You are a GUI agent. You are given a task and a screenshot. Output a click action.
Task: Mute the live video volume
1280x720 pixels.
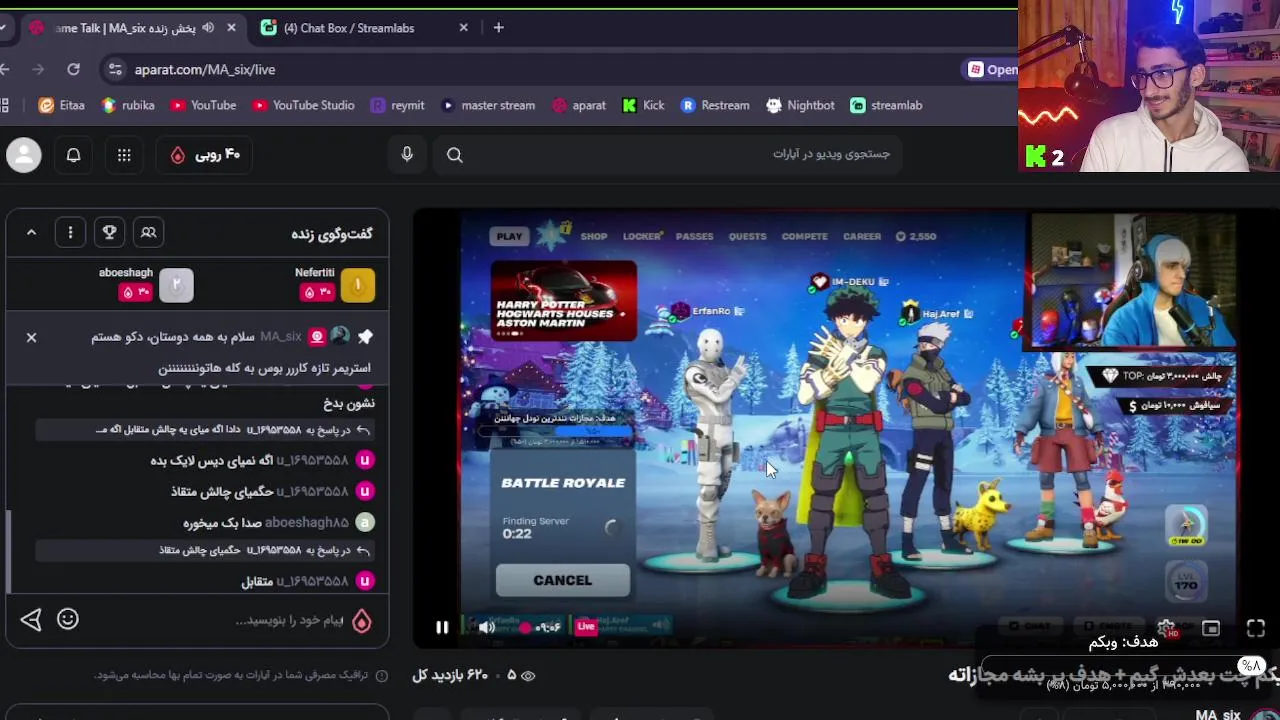tap(487, 627)
